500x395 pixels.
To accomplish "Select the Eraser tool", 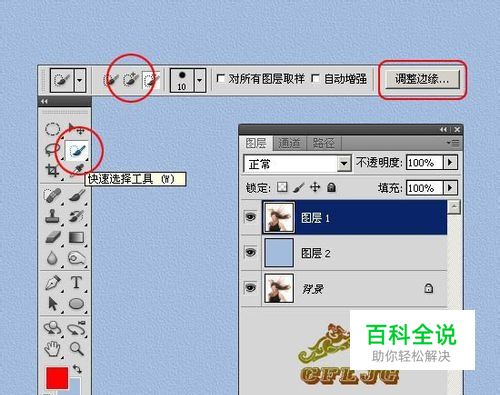I will 52,237.
